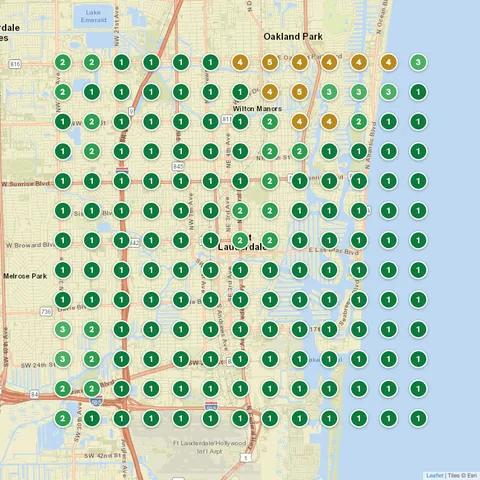Click the 1 marker on the Seabreeze Blvd label
This screenshot has width=480, height=480.
359,300
